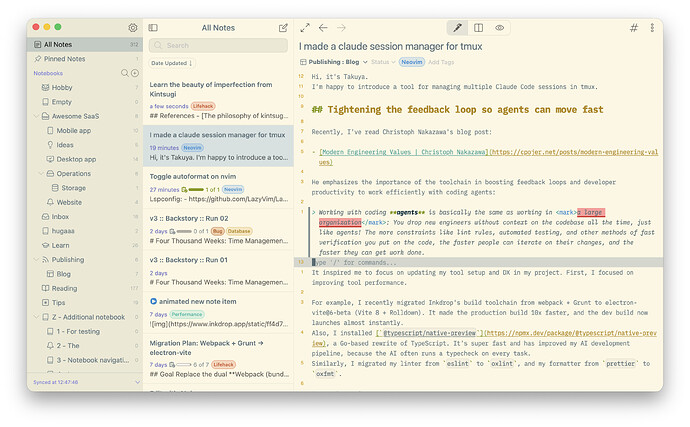Select Pinned Notes in sidebar

(85, 59)
